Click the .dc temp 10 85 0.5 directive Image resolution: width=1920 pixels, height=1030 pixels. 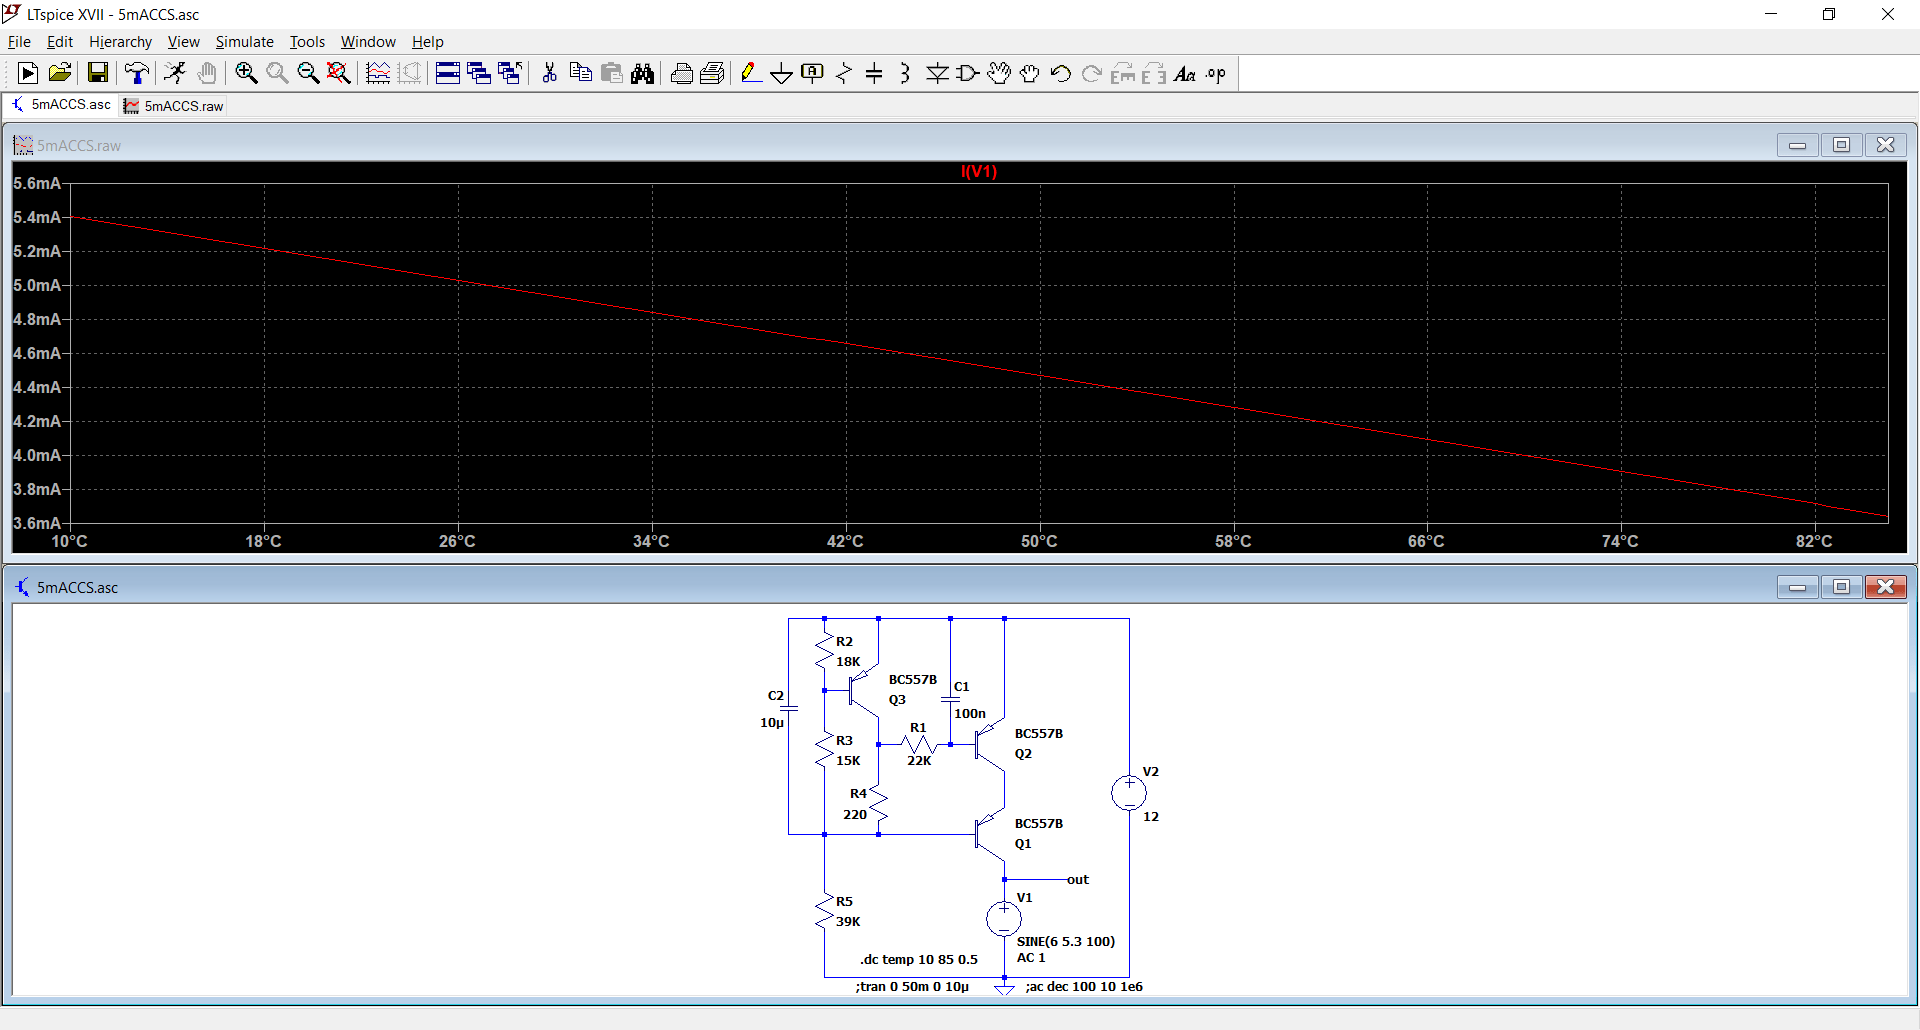click(x=919, y=959)
